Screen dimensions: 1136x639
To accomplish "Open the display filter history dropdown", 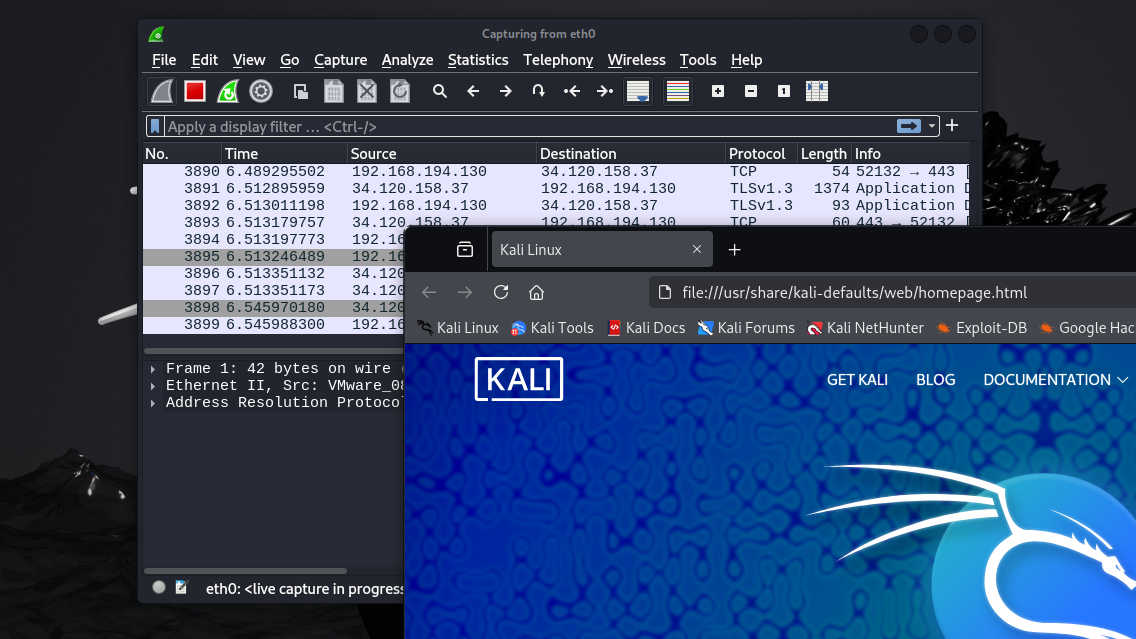I will tap(933, 126).
